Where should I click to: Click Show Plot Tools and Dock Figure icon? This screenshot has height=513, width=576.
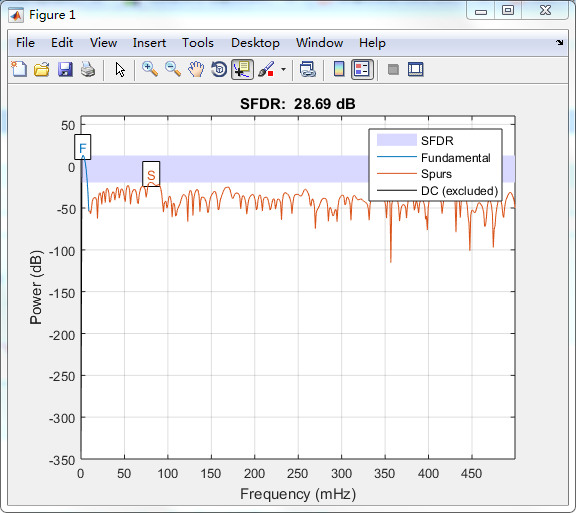point(416,69)
